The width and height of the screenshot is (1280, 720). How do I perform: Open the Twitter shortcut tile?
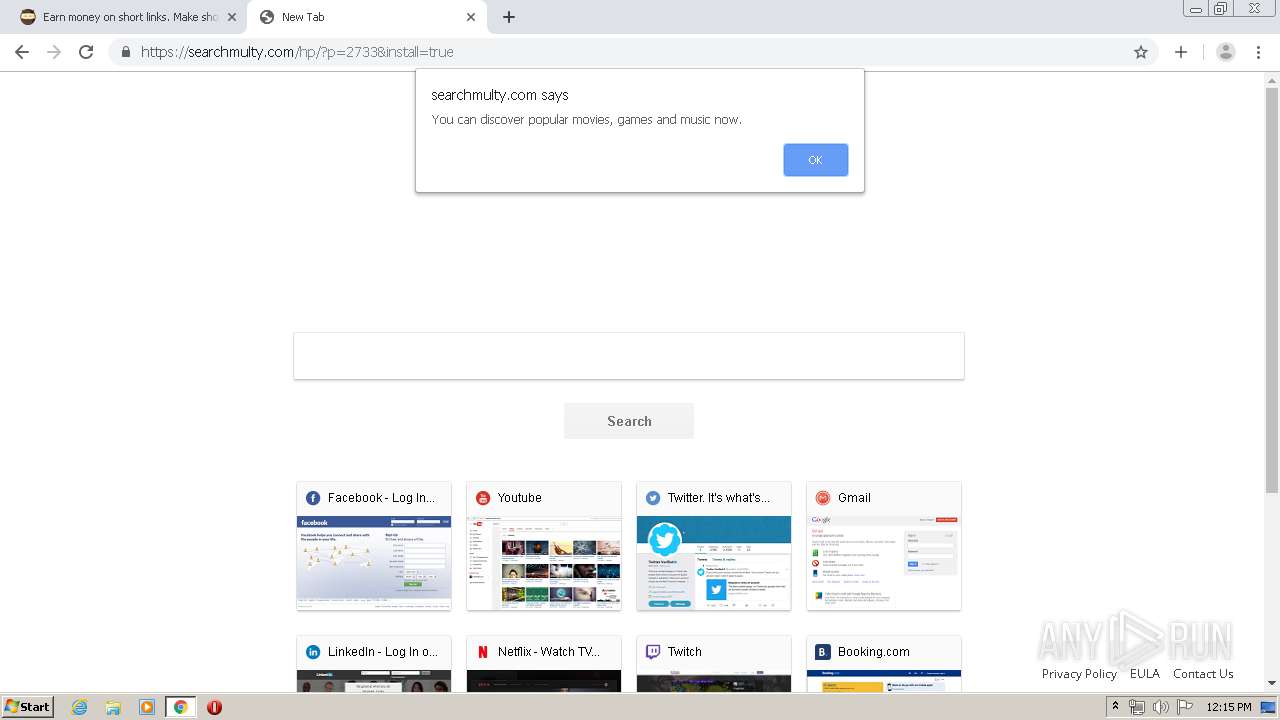click(714, 546)
